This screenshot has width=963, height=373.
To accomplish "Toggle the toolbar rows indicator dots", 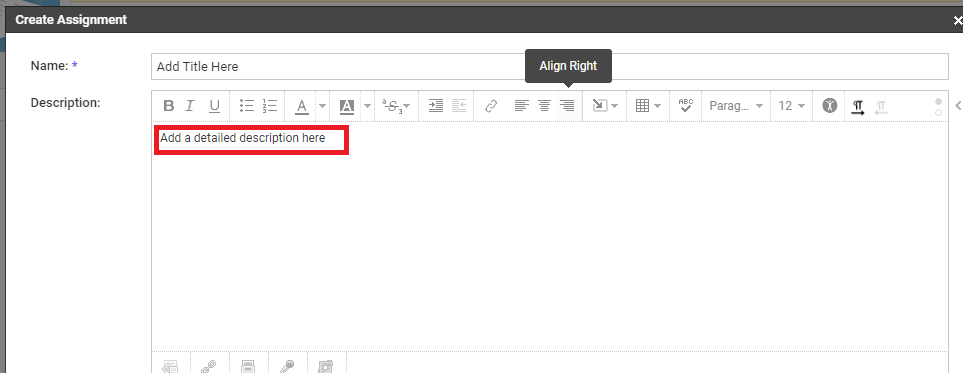I will pos(938,107).
